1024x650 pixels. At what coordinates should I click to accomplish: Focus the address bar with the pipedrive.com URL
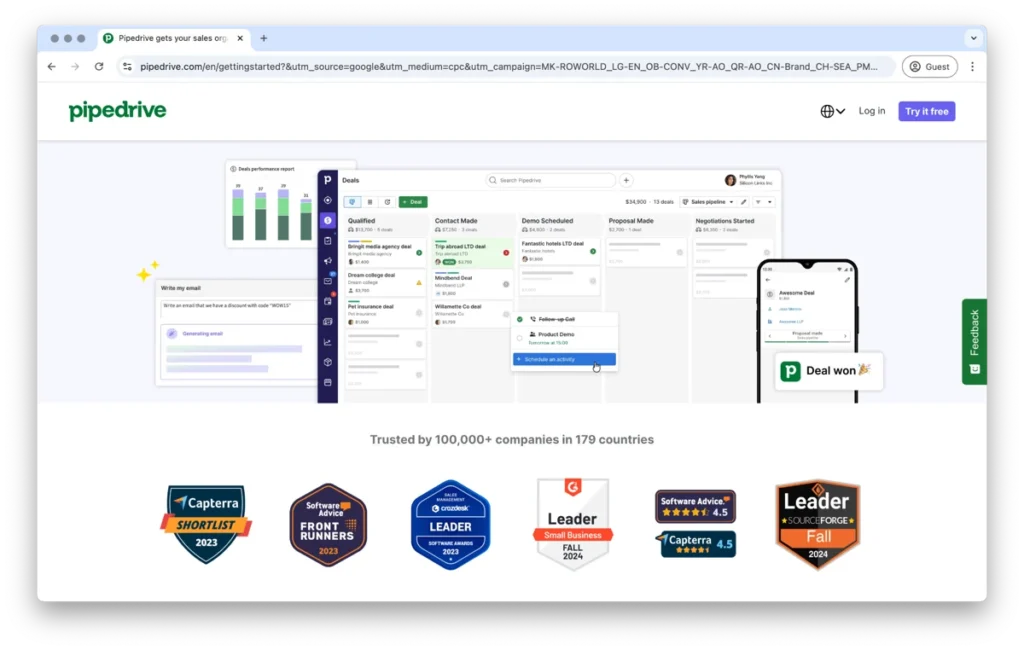509,67
